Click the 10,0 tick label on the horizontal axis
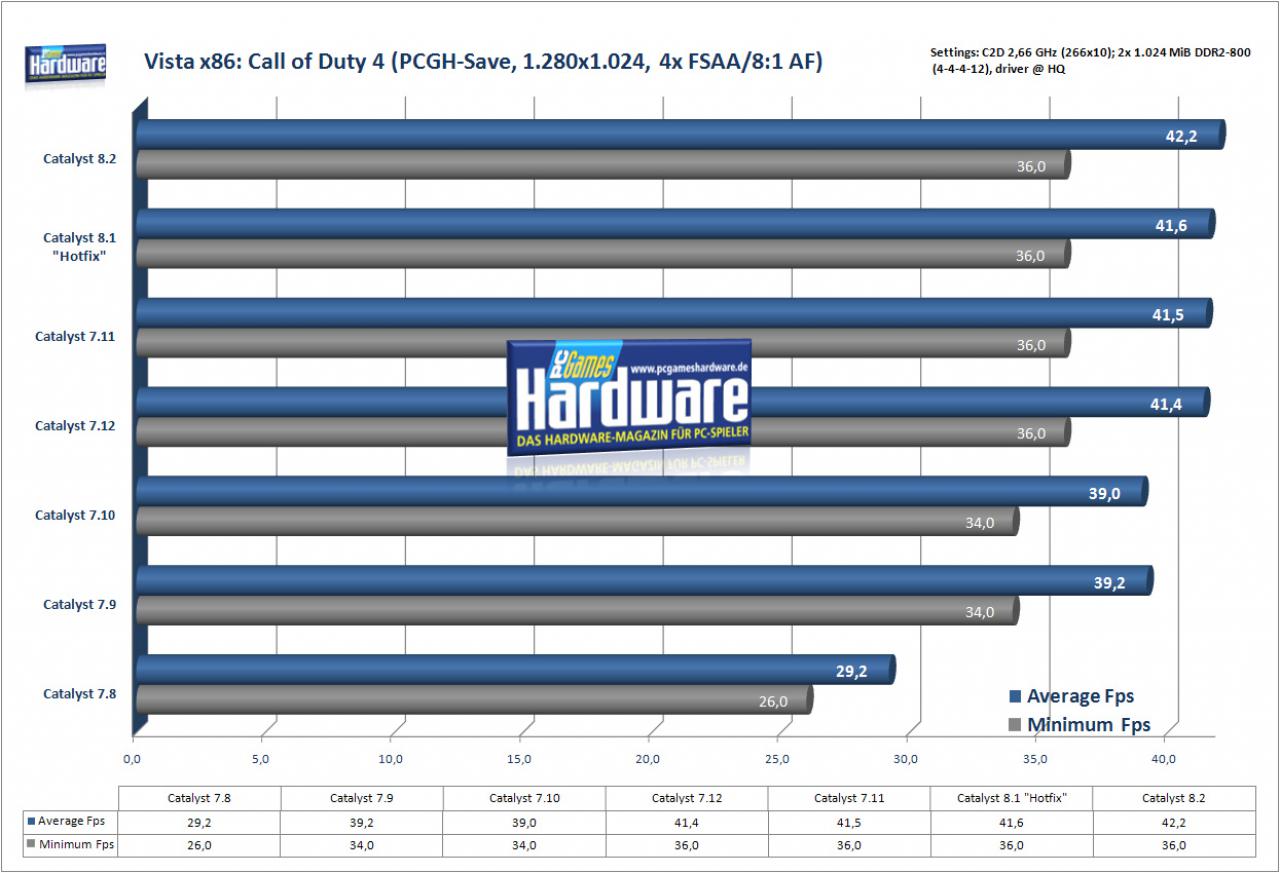The width and height of the screenshot is (1280, 873). 391,760
